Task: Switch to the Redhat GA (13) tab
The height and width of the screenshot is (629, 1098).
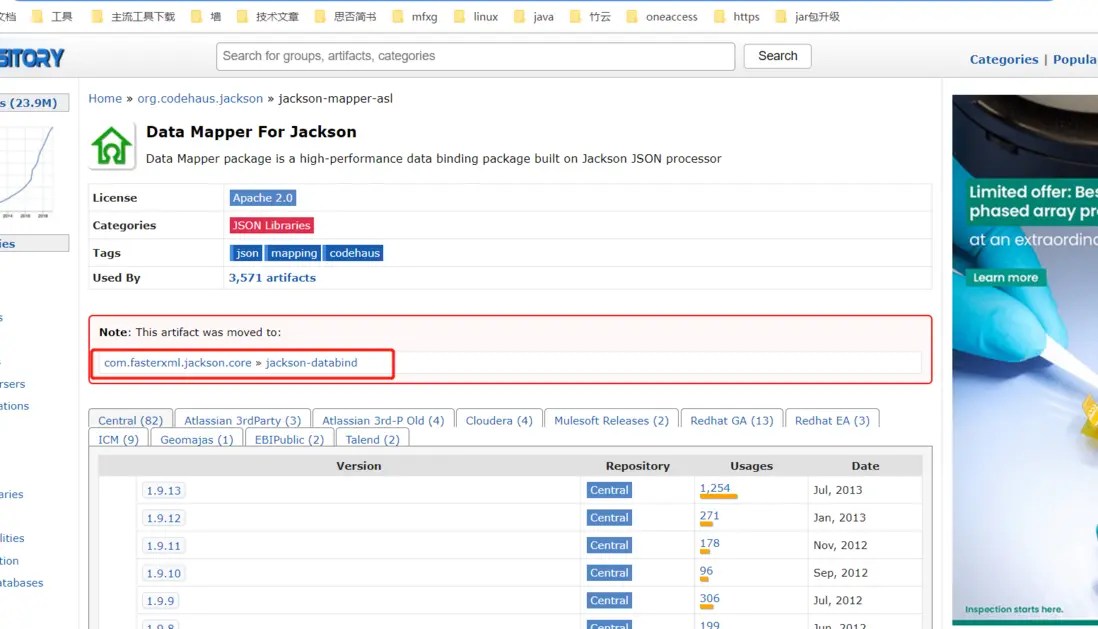Action: [x=732, y=420]
